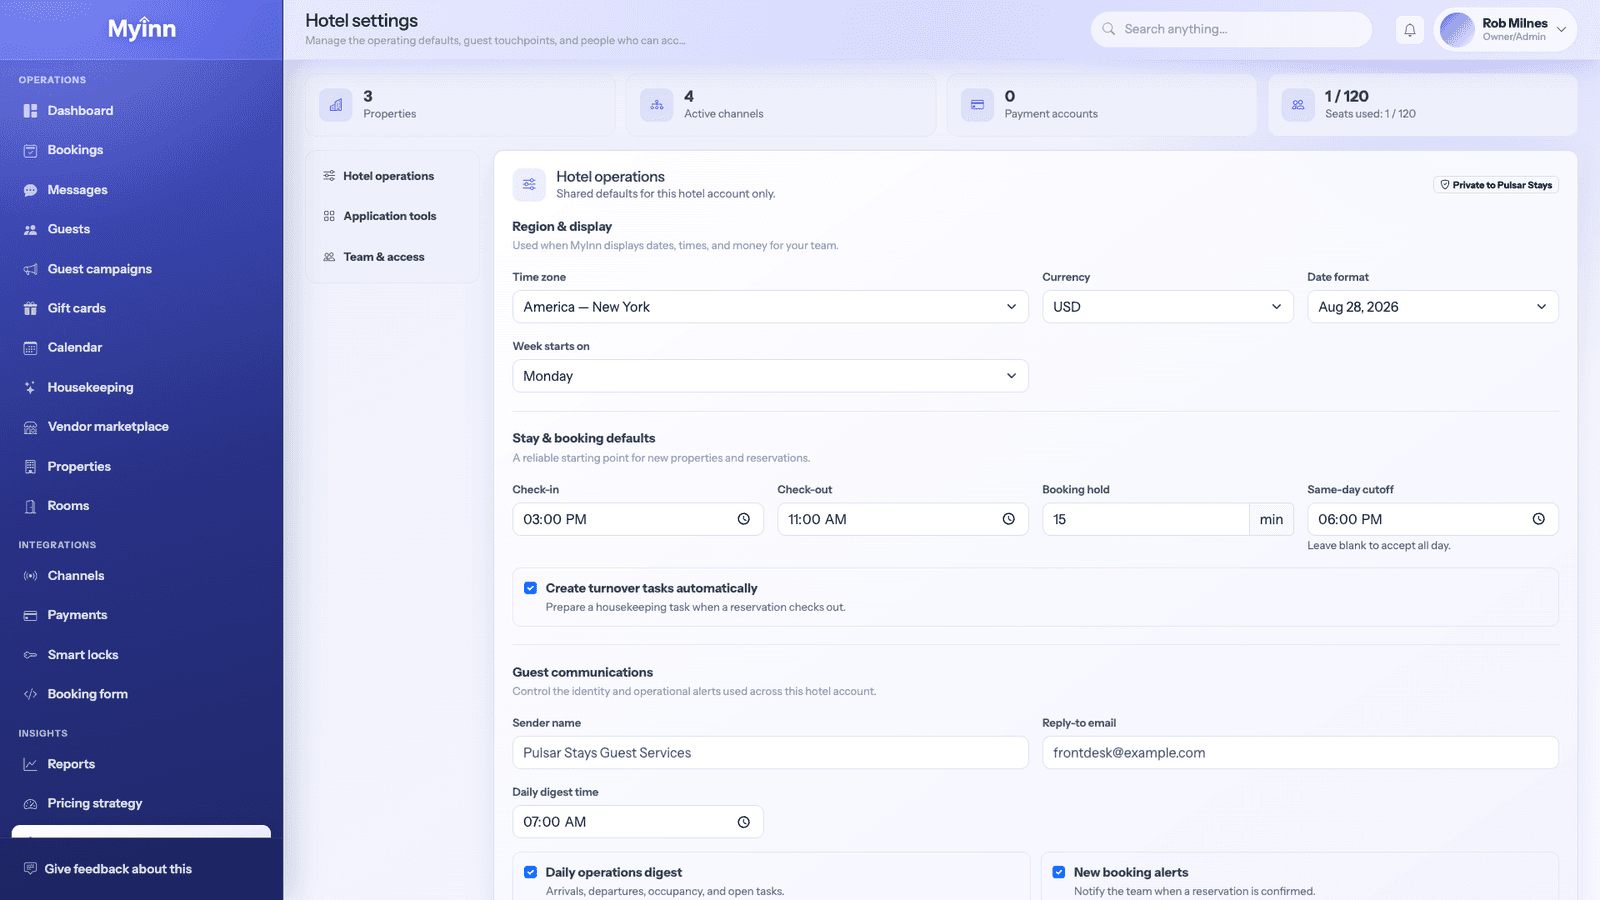Uncheck New booking alerts checkbox
This screenshot has width=1600, height=900.
[x=1058, y=872]
